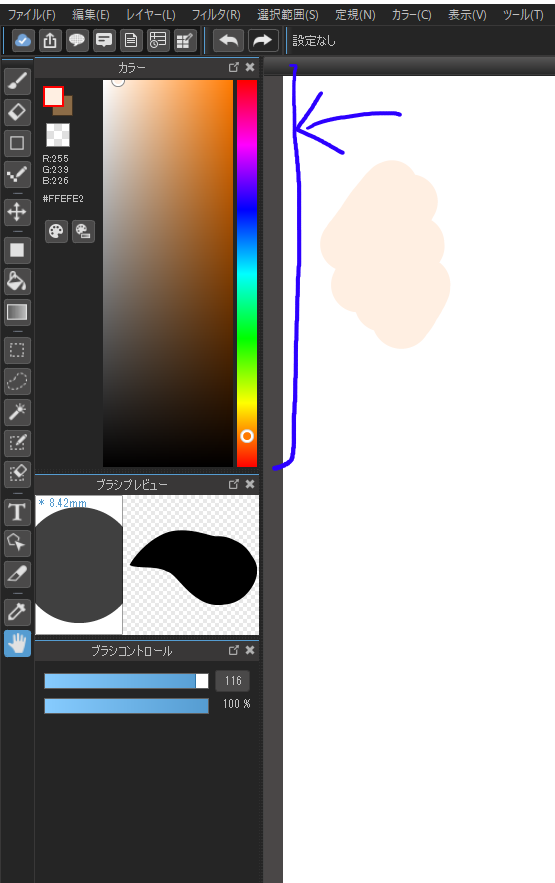Select the Lasso selection tool

click(17, 381)
